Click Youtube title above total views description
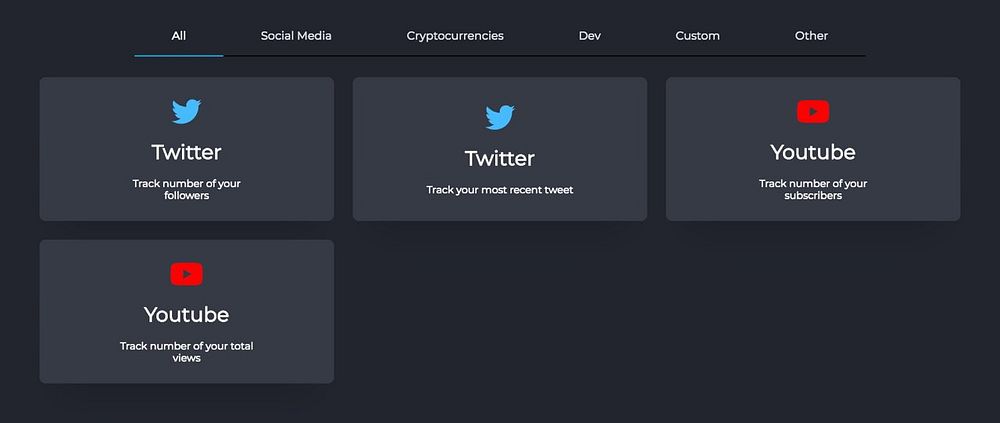1000x423 pixels. pyautogui.click(x=186, y=314)
